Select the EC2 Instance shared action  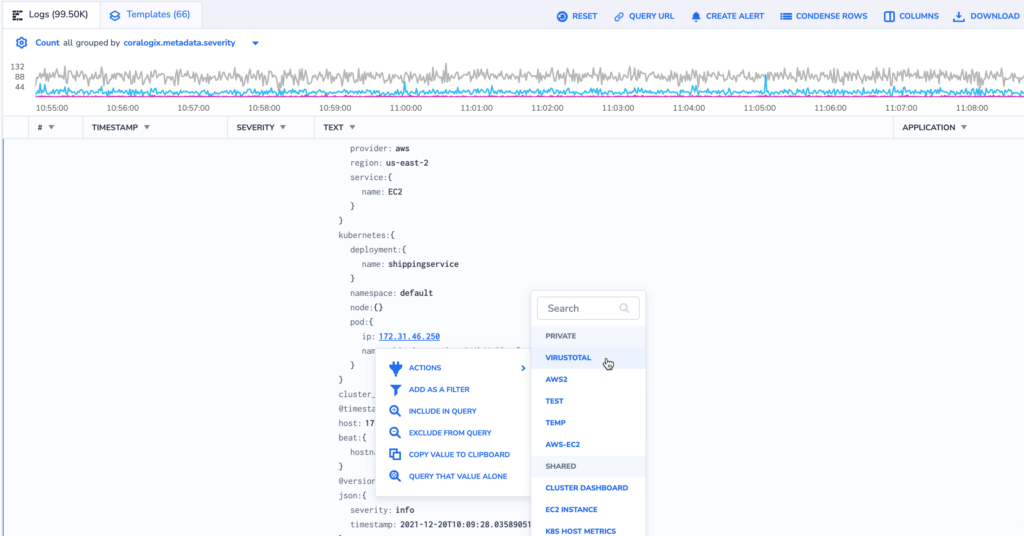pos(588,509)
